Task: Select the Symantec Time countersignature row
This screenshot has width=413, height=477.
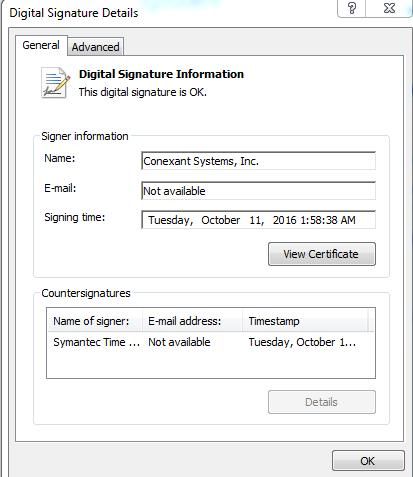Action: tap(211, 342)
